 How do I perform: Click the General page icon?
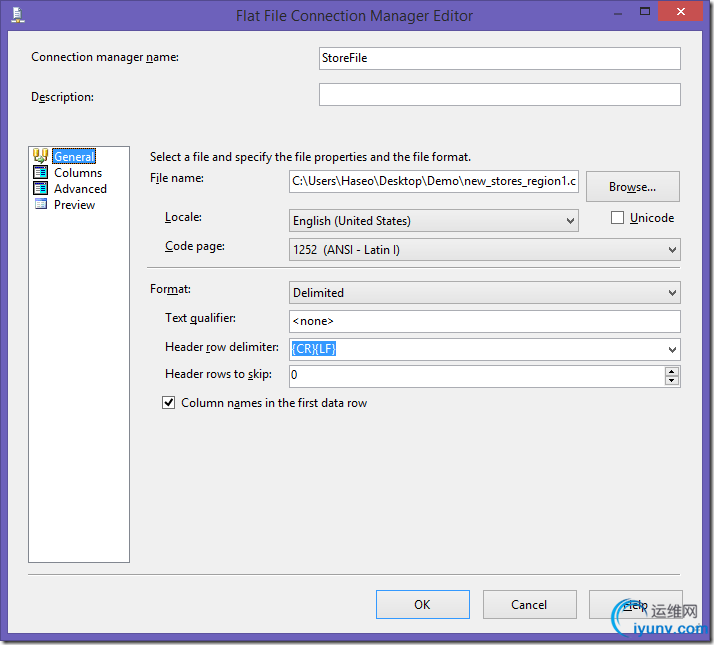pyautogui.click(x=40, y=156)
